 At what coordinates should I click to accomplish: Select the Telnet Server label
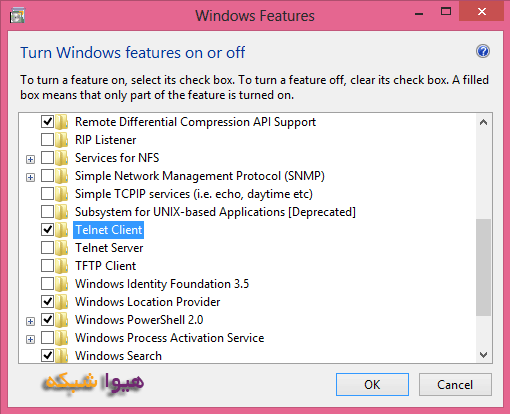pyautogui.click(x=109, y=248)
